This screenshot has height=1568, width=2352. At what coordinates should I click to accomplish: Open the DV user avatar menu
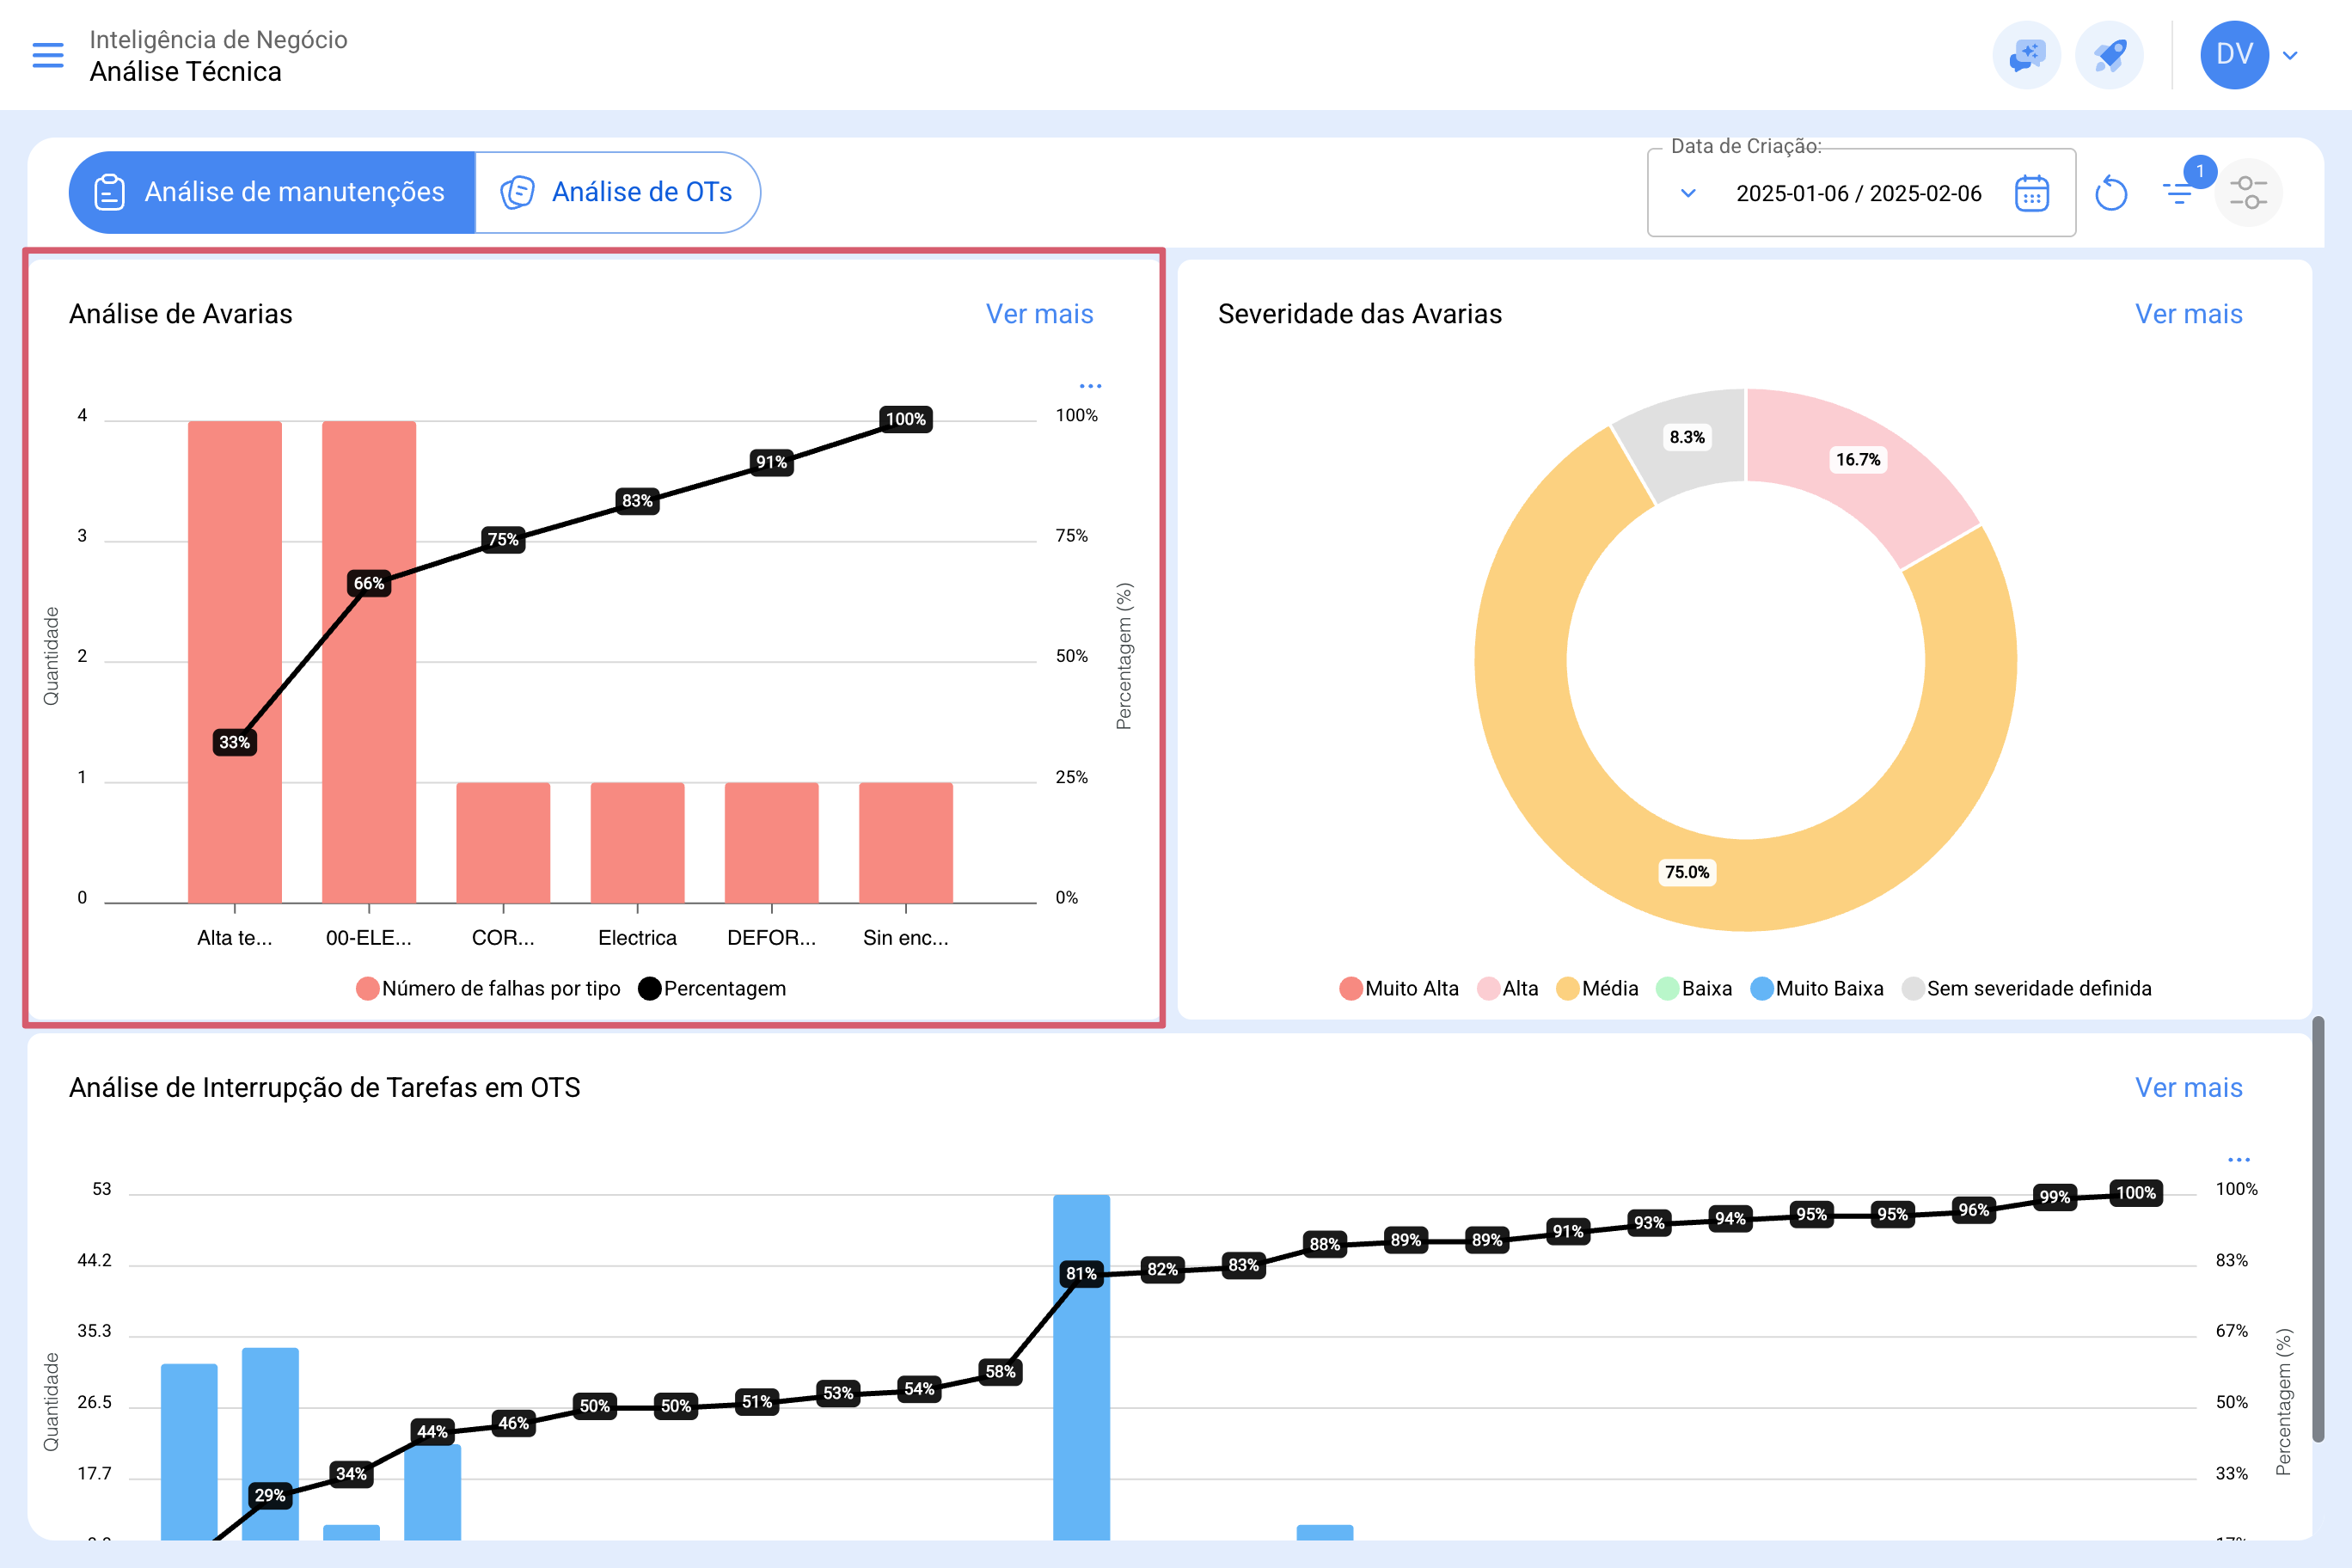coord(2234,55)
